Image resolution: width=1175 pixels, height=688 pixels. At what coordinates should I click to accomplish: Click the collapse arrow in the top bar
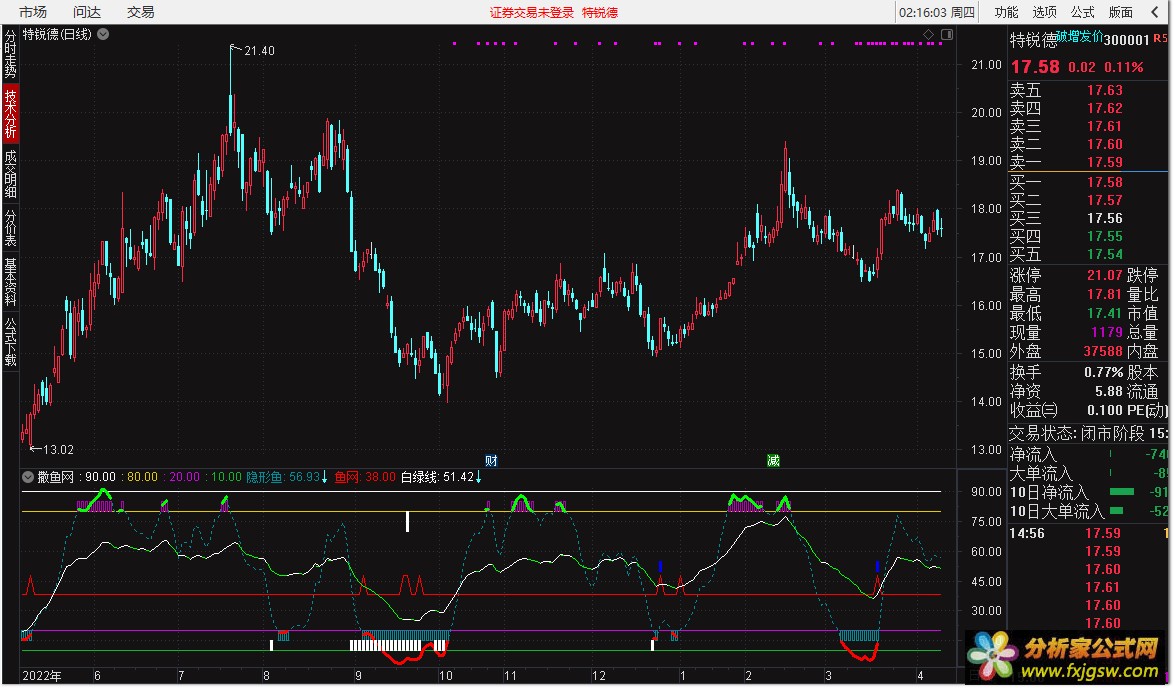[x=1154, y=12]
